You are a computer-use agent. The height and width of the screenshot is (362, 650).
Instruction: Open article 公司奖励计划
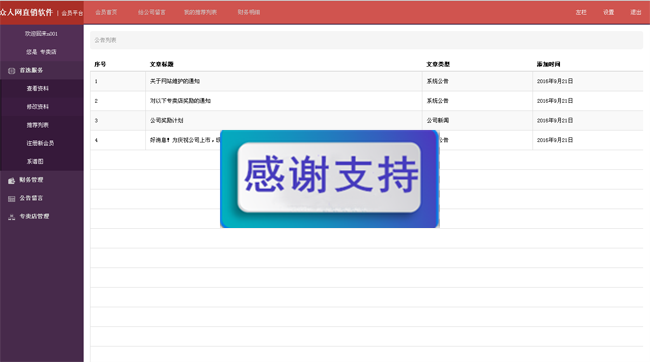166,120
